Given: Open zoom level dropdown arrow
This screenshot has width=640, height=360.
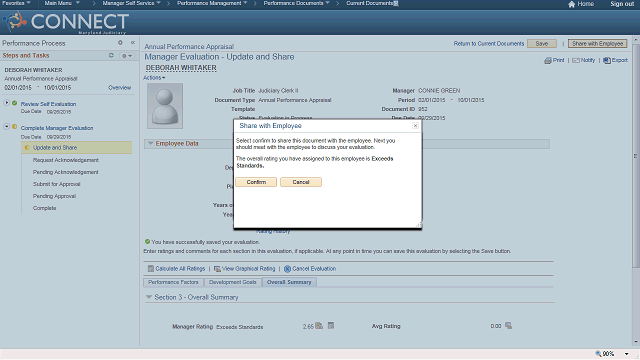Looking at the screenshot, I should (x=627, y=353).
